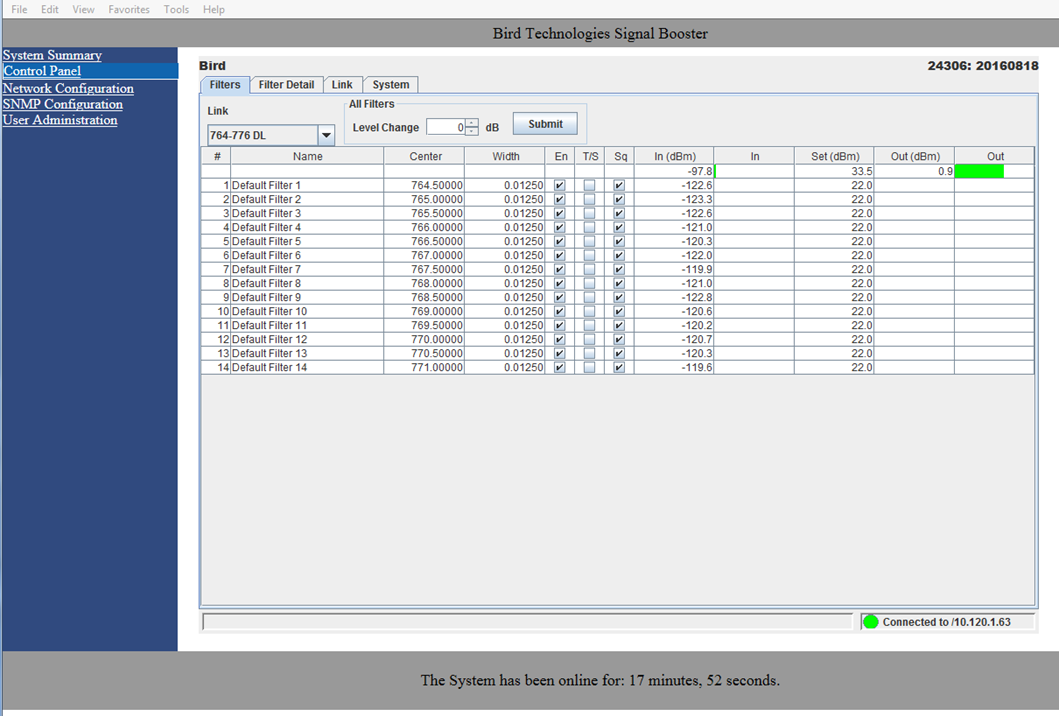The width and height of the screenshot is (1059, 716).
Task: Toggle Sq checkbox for Default Filter 12
Action: pyautogui.click(x=619, y=340)
